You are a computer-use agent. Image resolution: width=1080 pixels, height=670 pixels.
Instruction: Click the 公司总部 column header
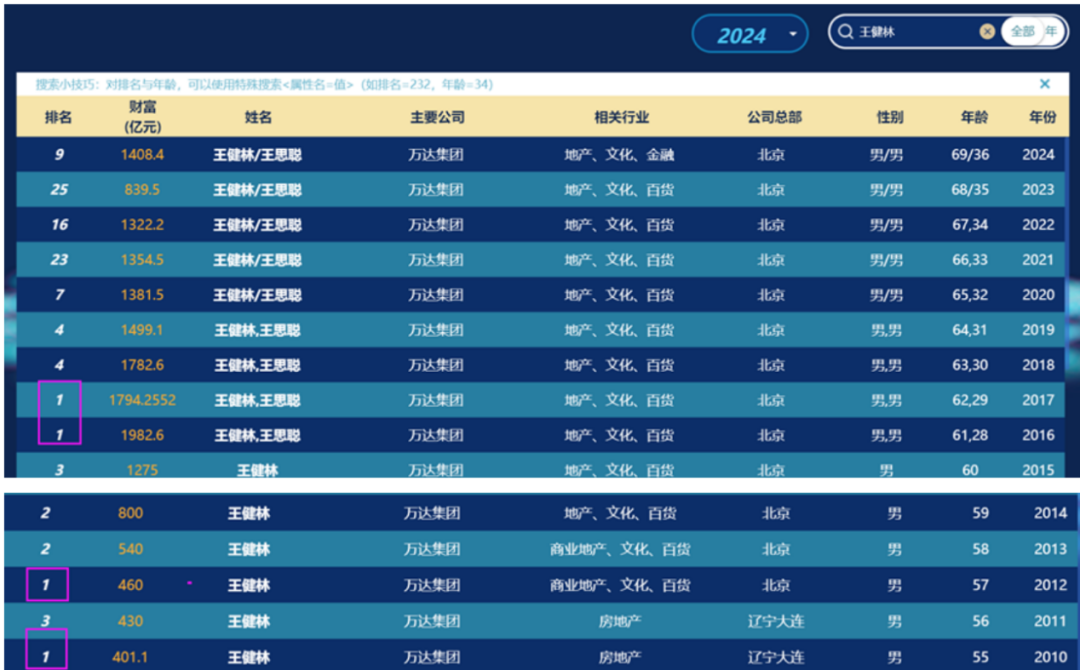coord(774,117)
